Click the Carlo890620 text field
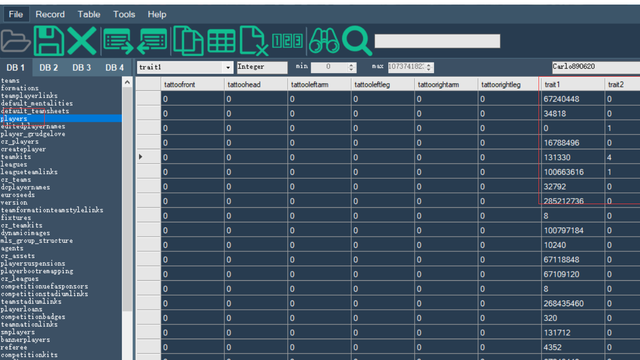The image size is (640, 360). coord(596,67)
